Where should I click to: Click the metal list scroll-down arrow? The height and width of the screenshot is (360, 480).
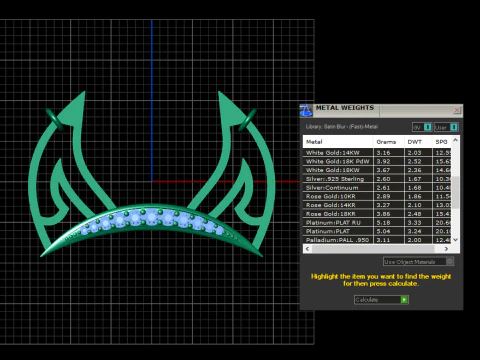point(456,240)
